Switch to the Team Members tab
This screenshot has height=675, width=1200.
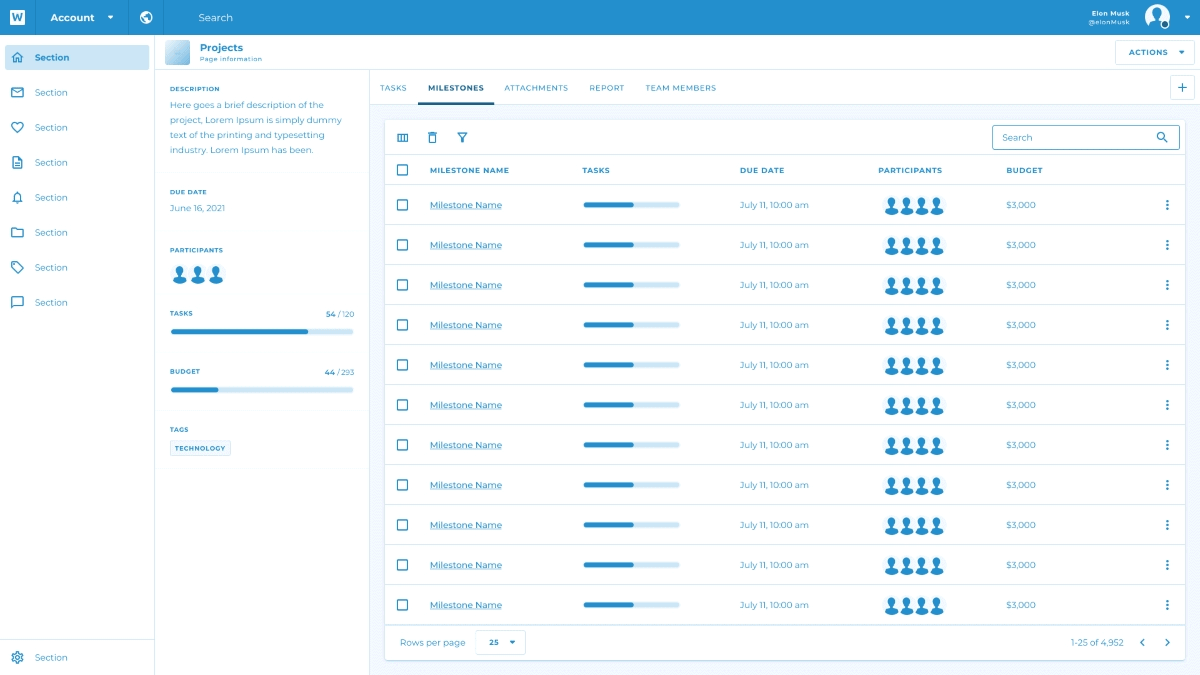pos(680,88)
